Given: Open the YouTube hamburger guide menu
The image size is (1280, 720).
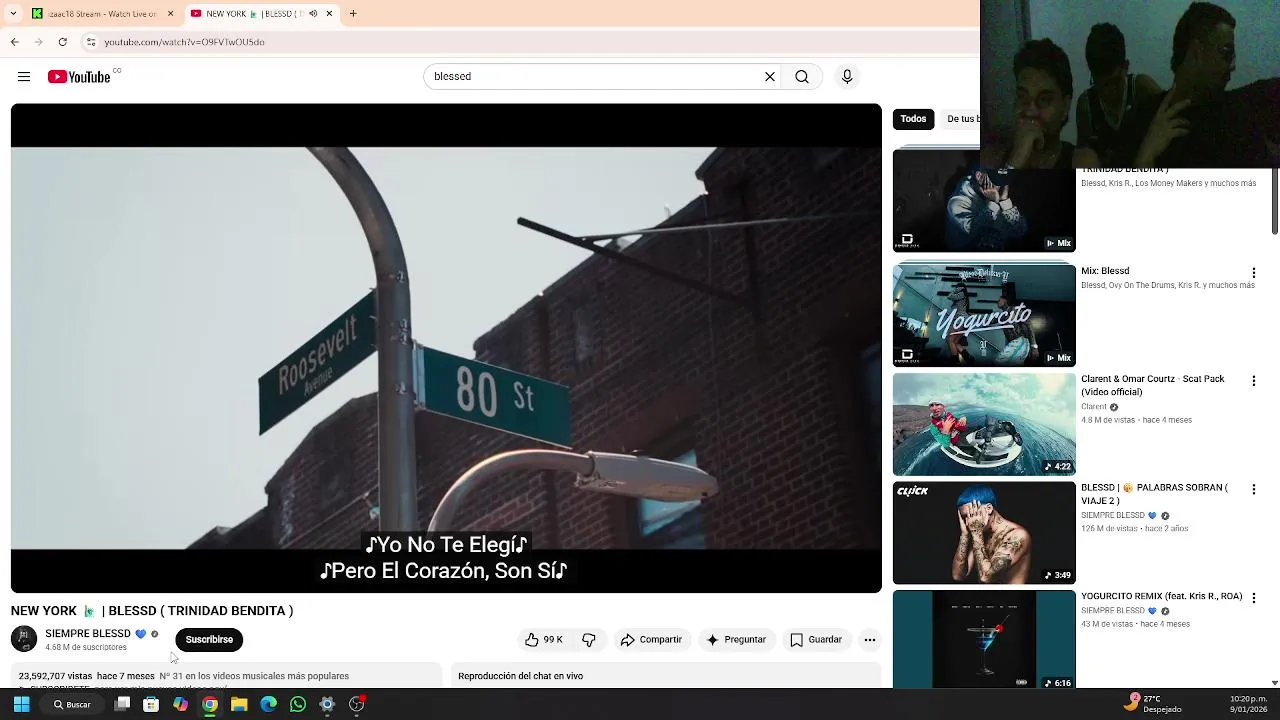Looking at the screenshot, I should (x=24, y=77).
